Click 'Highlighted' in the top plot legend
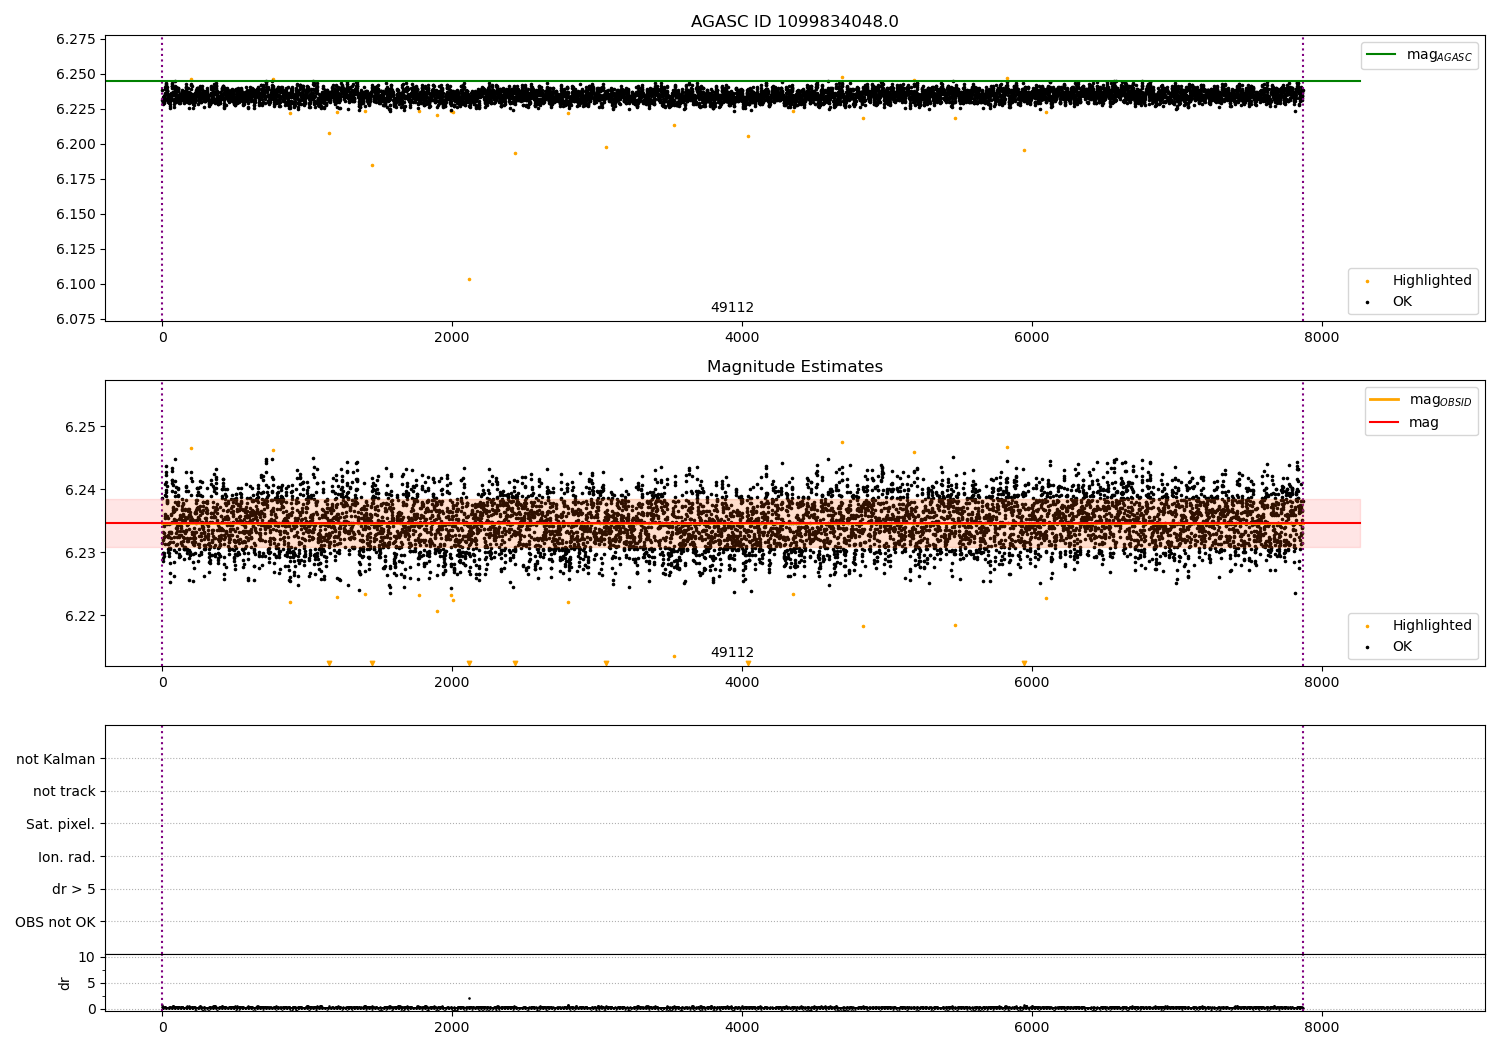 click(1432, 281)
